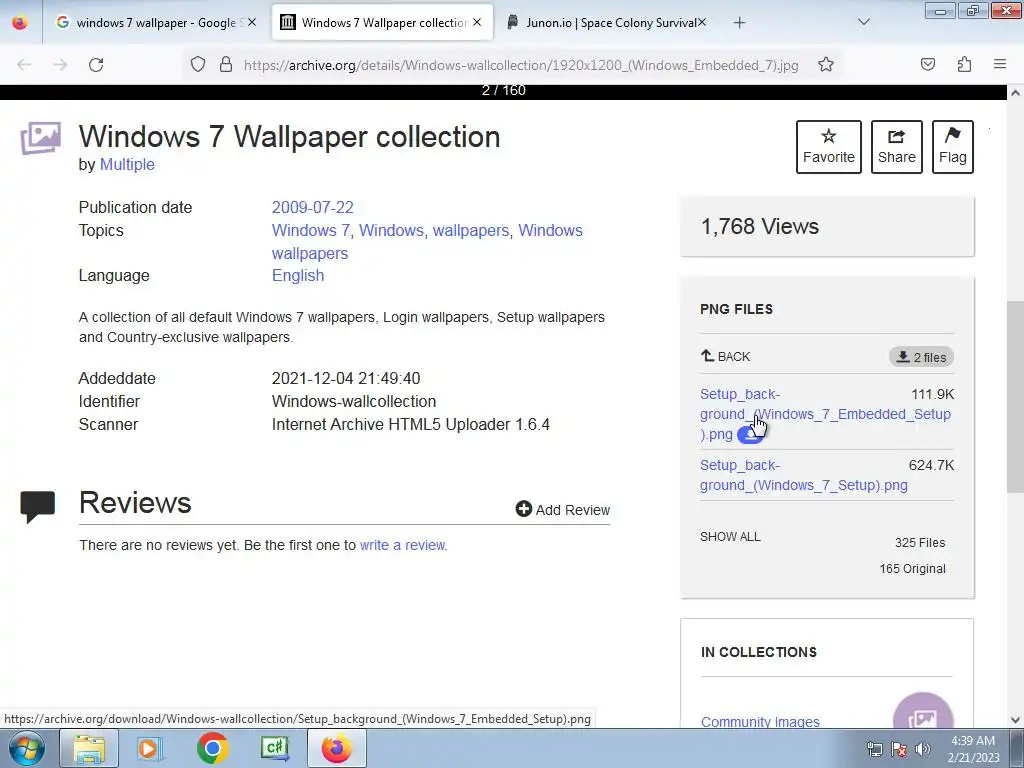Image resolution: width=1024 pixels, height=768 pixels.
Task: Open the Community Images collection link
Action: point(760,722)
